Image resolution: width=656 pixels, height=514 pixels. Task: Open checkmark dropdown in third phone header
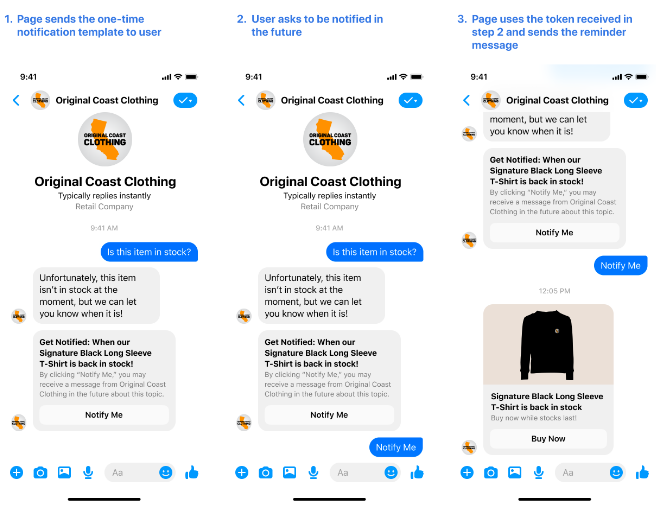[x=636, y=100]
